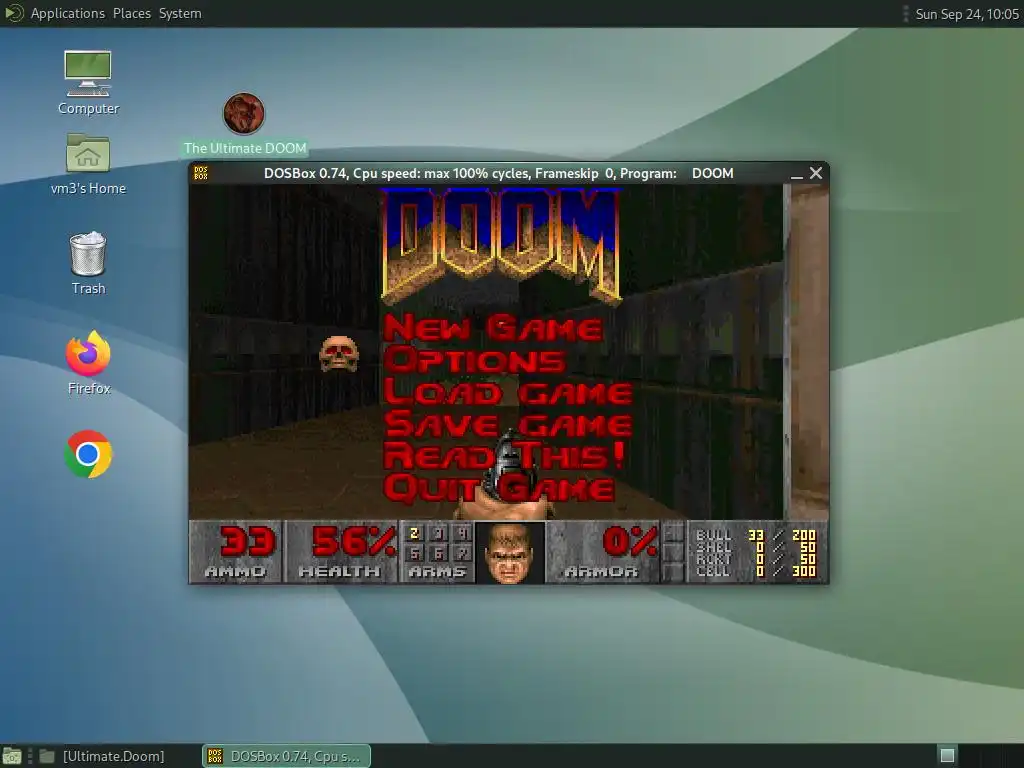Close the DOSBox window
The width and height of the screenshot is (1024, 768).
[816, 173]
